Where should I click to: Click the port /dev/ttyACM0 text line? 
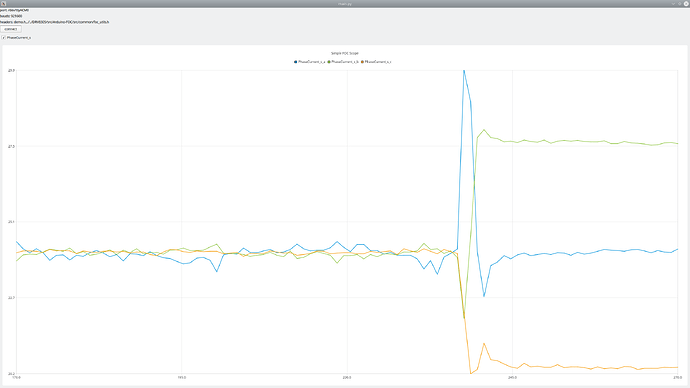(x=15, y=10)
